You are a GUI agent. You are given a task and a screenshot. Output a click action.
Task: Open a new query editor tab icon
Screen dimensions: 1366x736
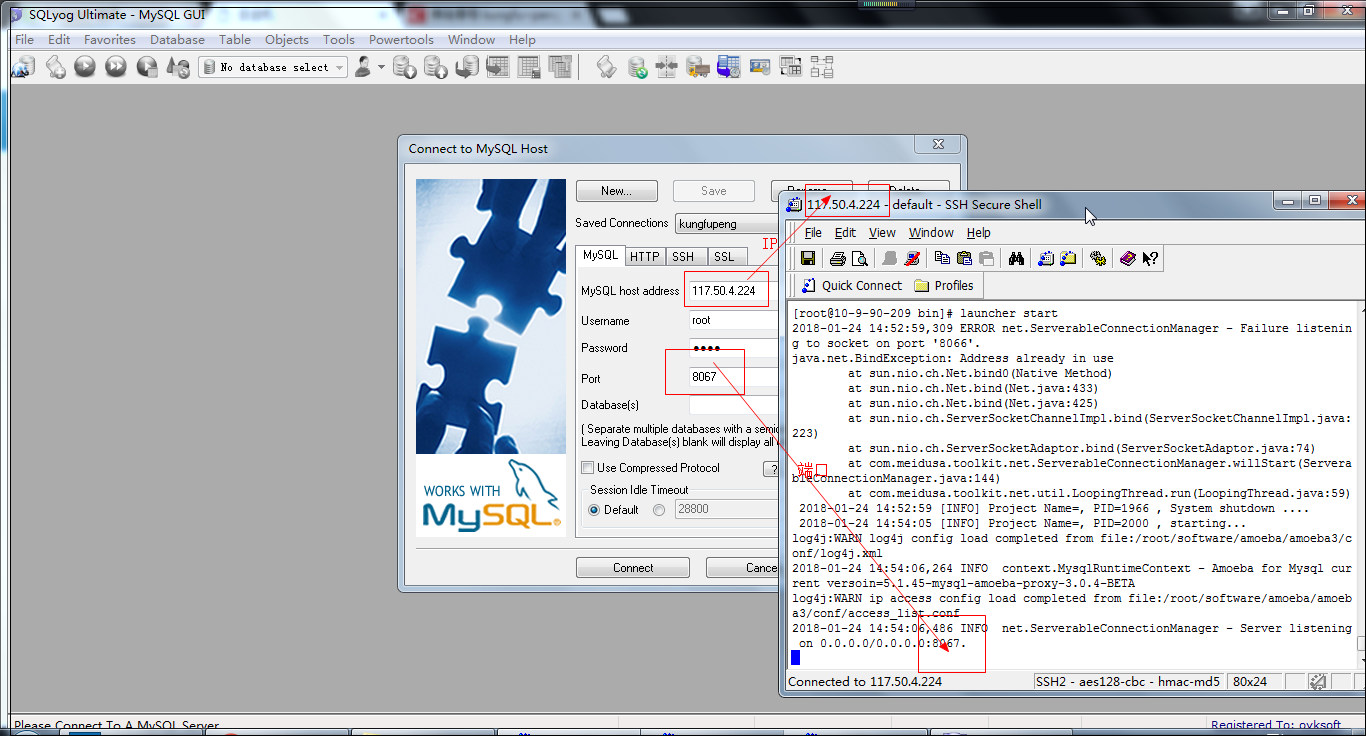click(x=56, y=67)
